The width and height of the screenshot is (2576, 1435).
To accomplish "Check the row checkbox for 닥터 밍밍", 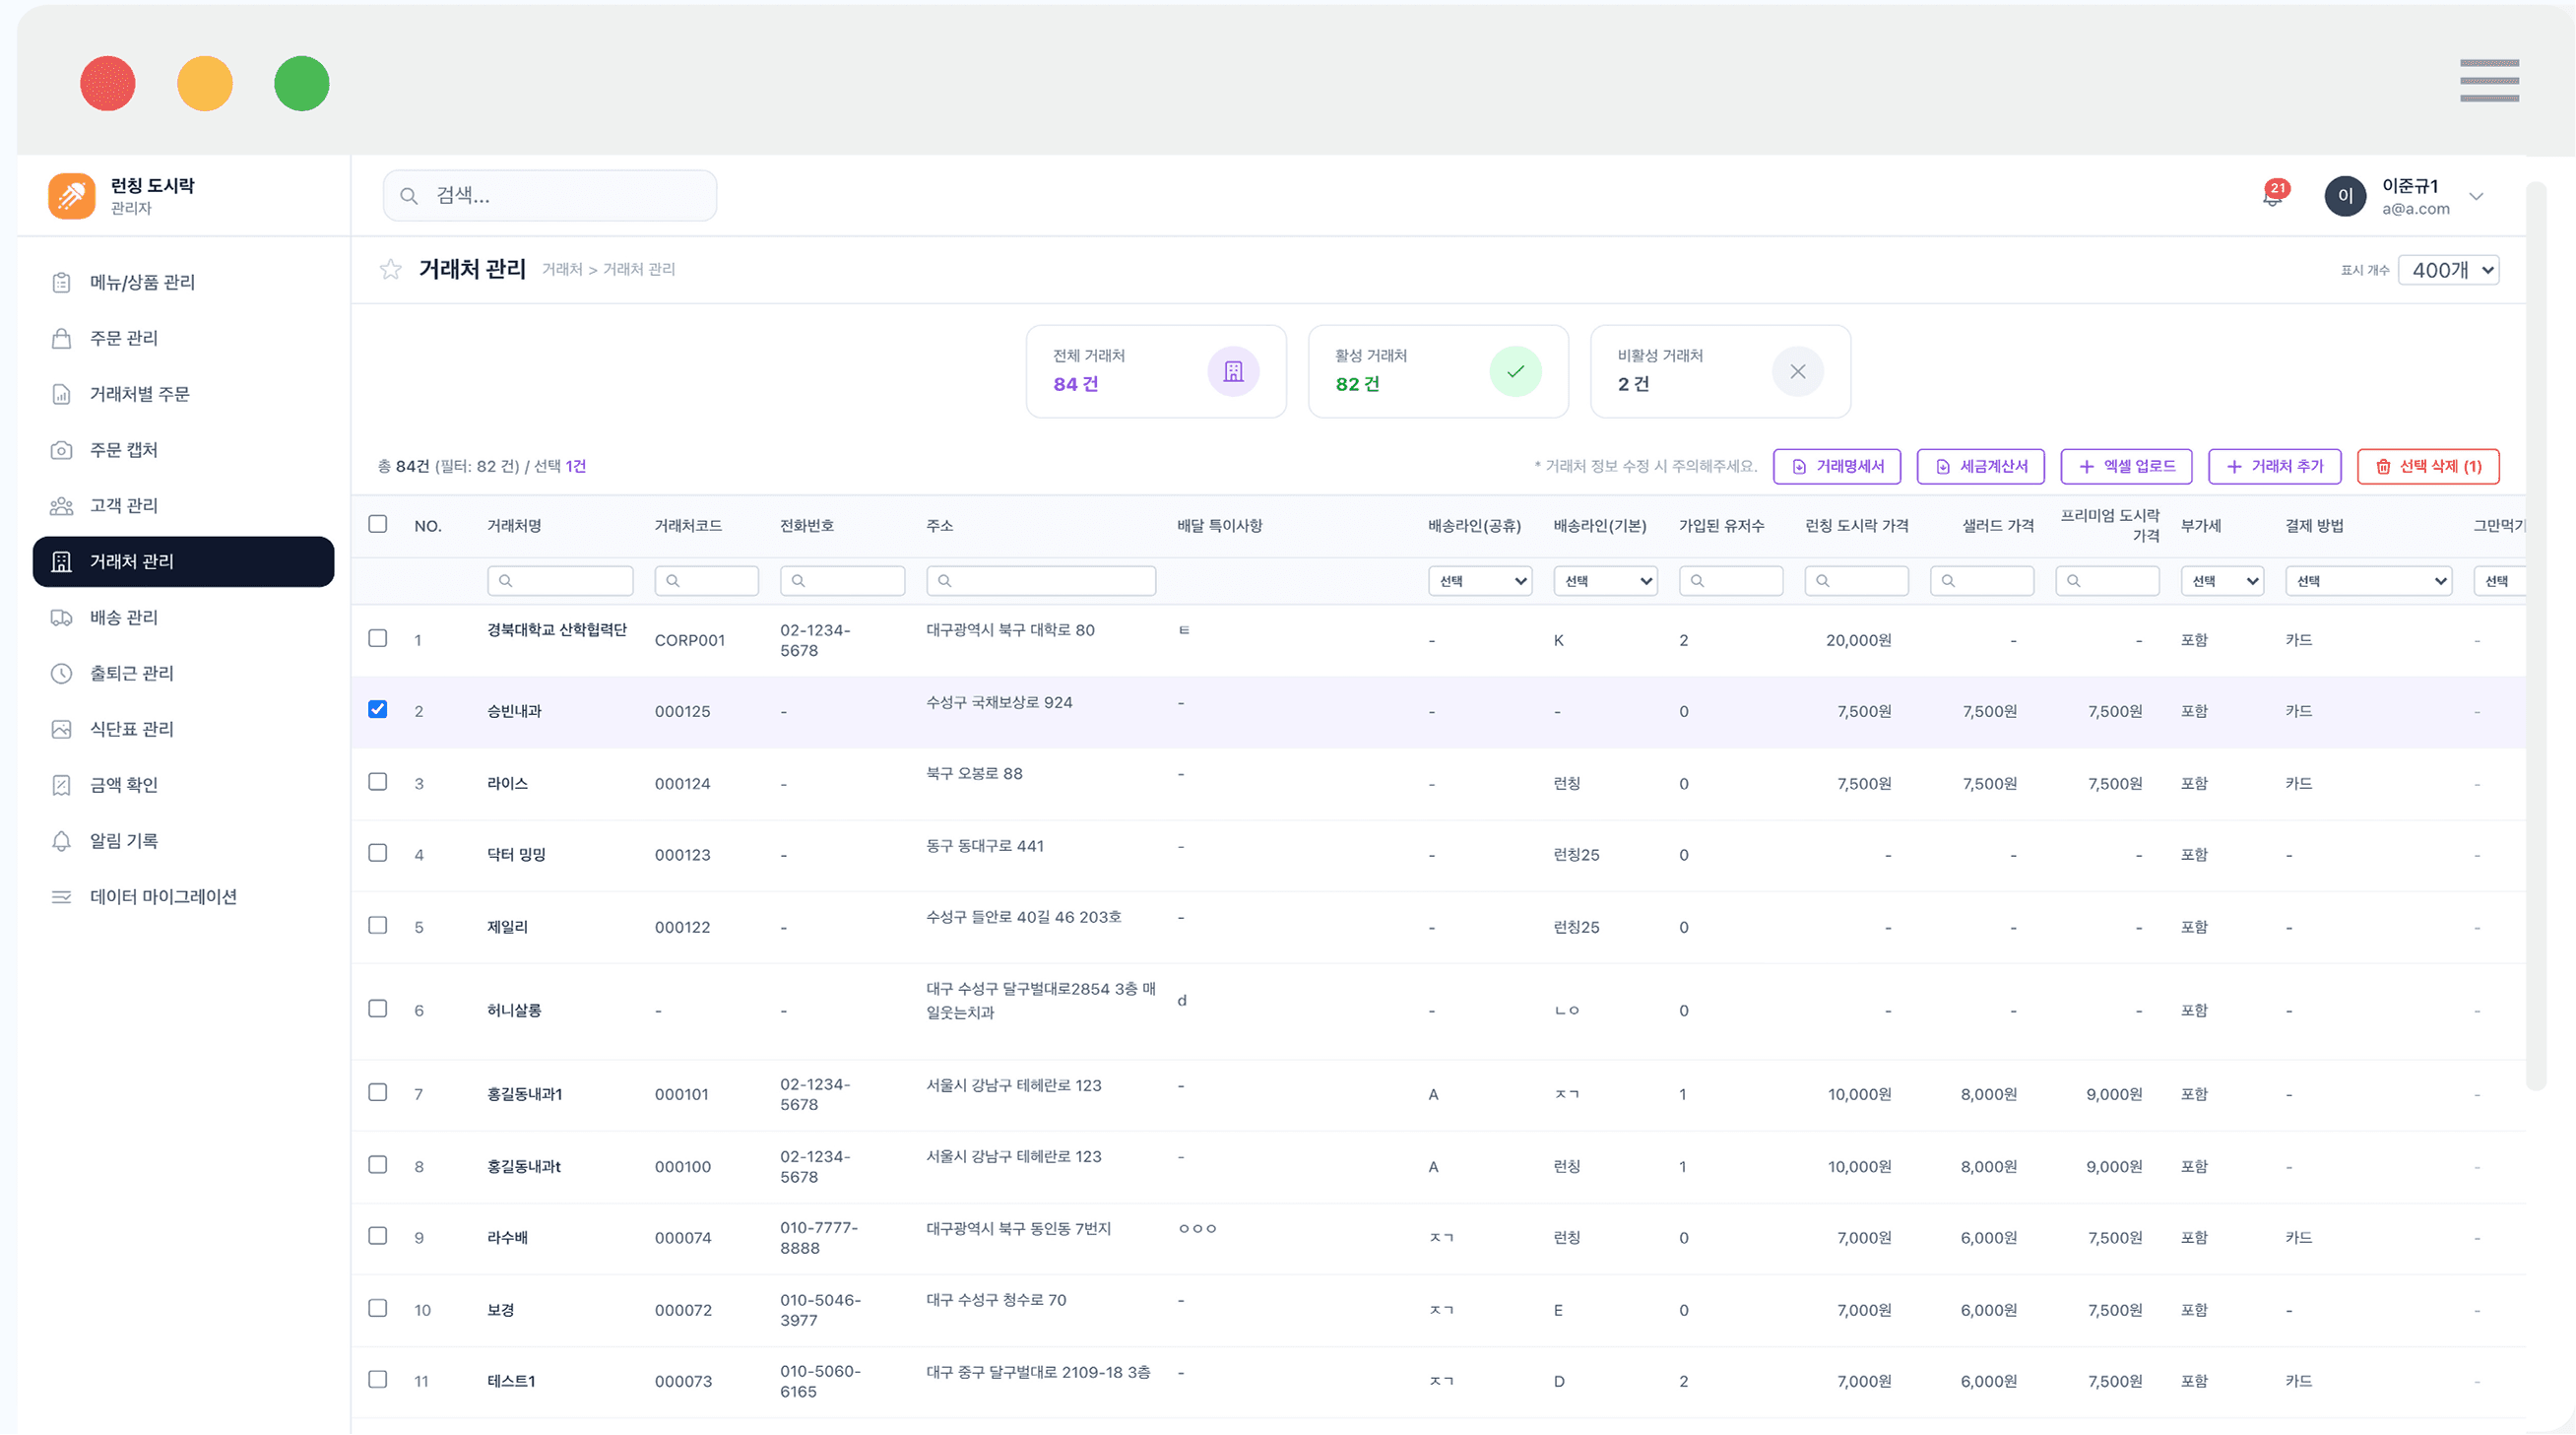I will 377,853.
